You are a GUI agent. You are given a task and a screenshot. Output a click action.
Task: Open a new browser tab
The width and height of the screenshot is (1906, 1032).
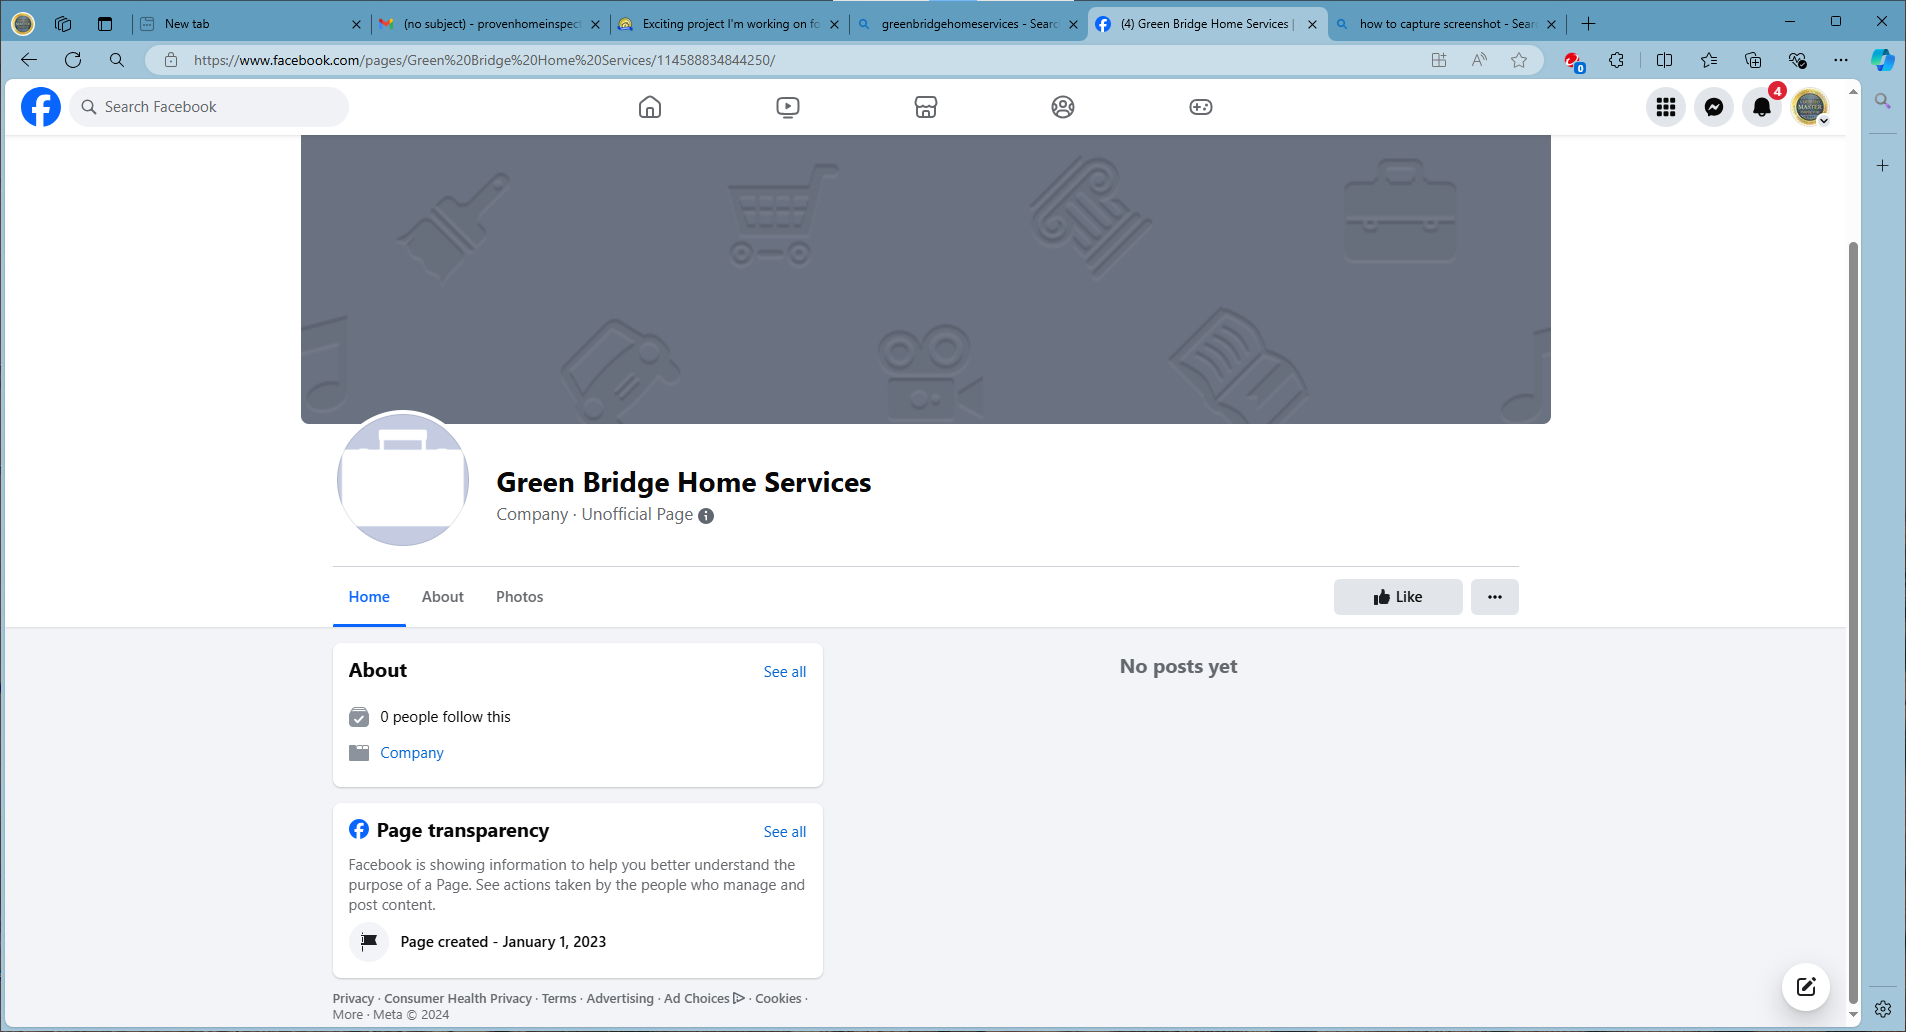(x=1588, y=24)
